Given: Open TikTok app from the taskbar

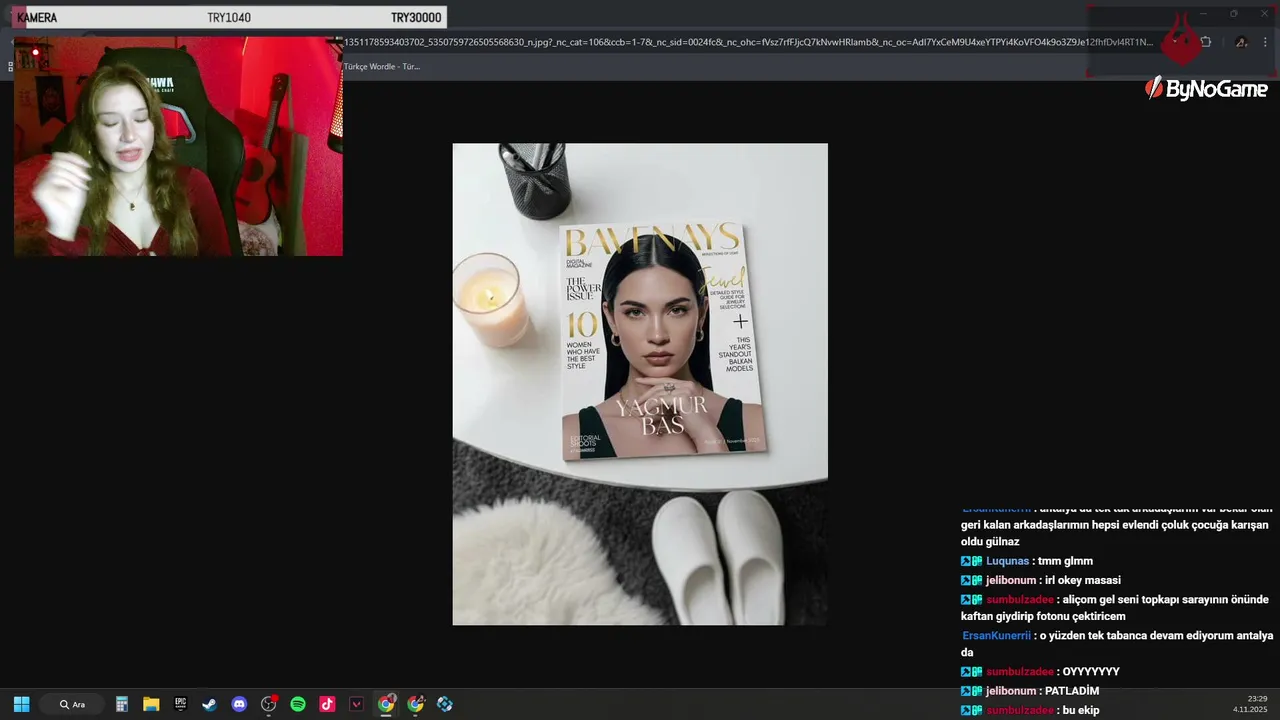Looking at the screenshot, I should 327,704.
